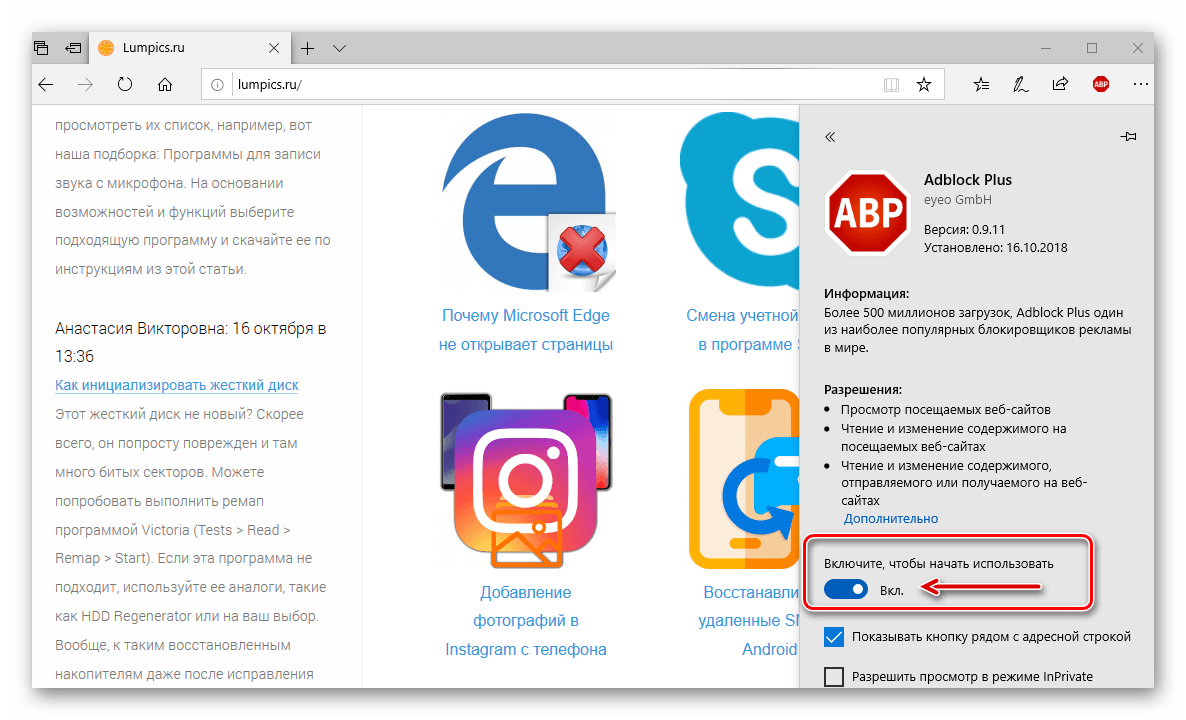Viewport: 1186px width, 720px height.
Task: Switch on Reading view book icon
Action: click(x=891, y=85)
